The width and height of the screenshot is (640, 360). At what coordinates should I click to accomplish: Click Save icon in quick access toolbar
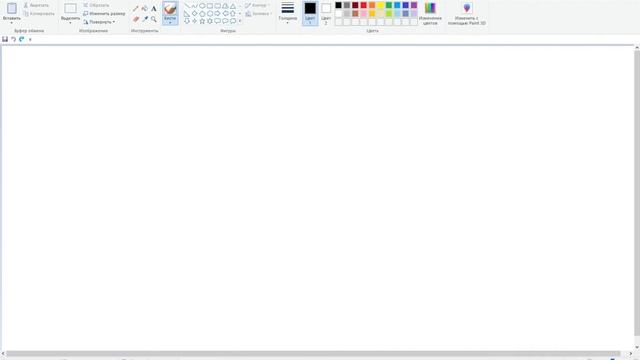click(5, 39)
